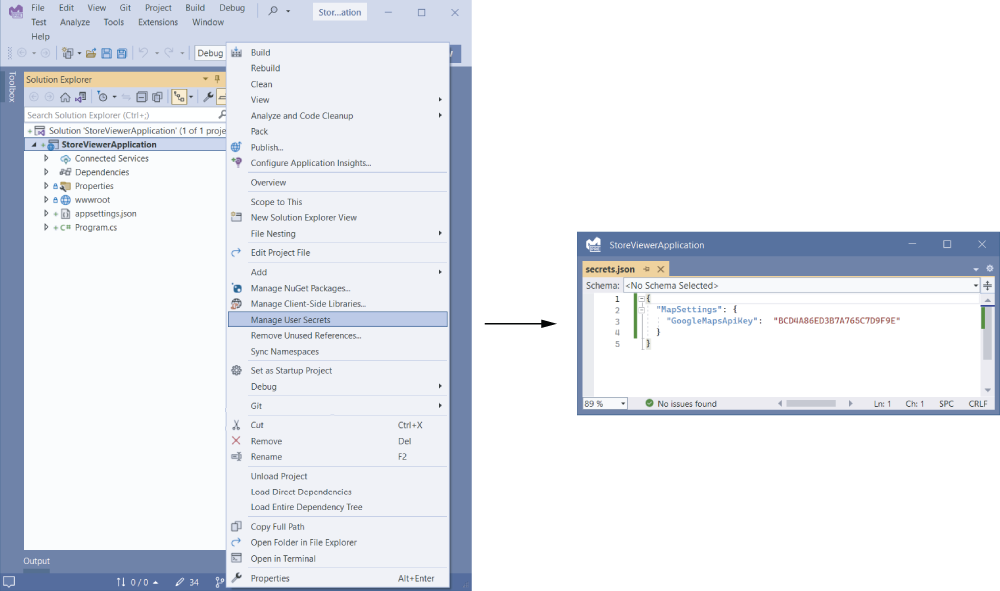1000x591 pixels.
Task: Click the Show All Files icon
Action: point(157,97)
